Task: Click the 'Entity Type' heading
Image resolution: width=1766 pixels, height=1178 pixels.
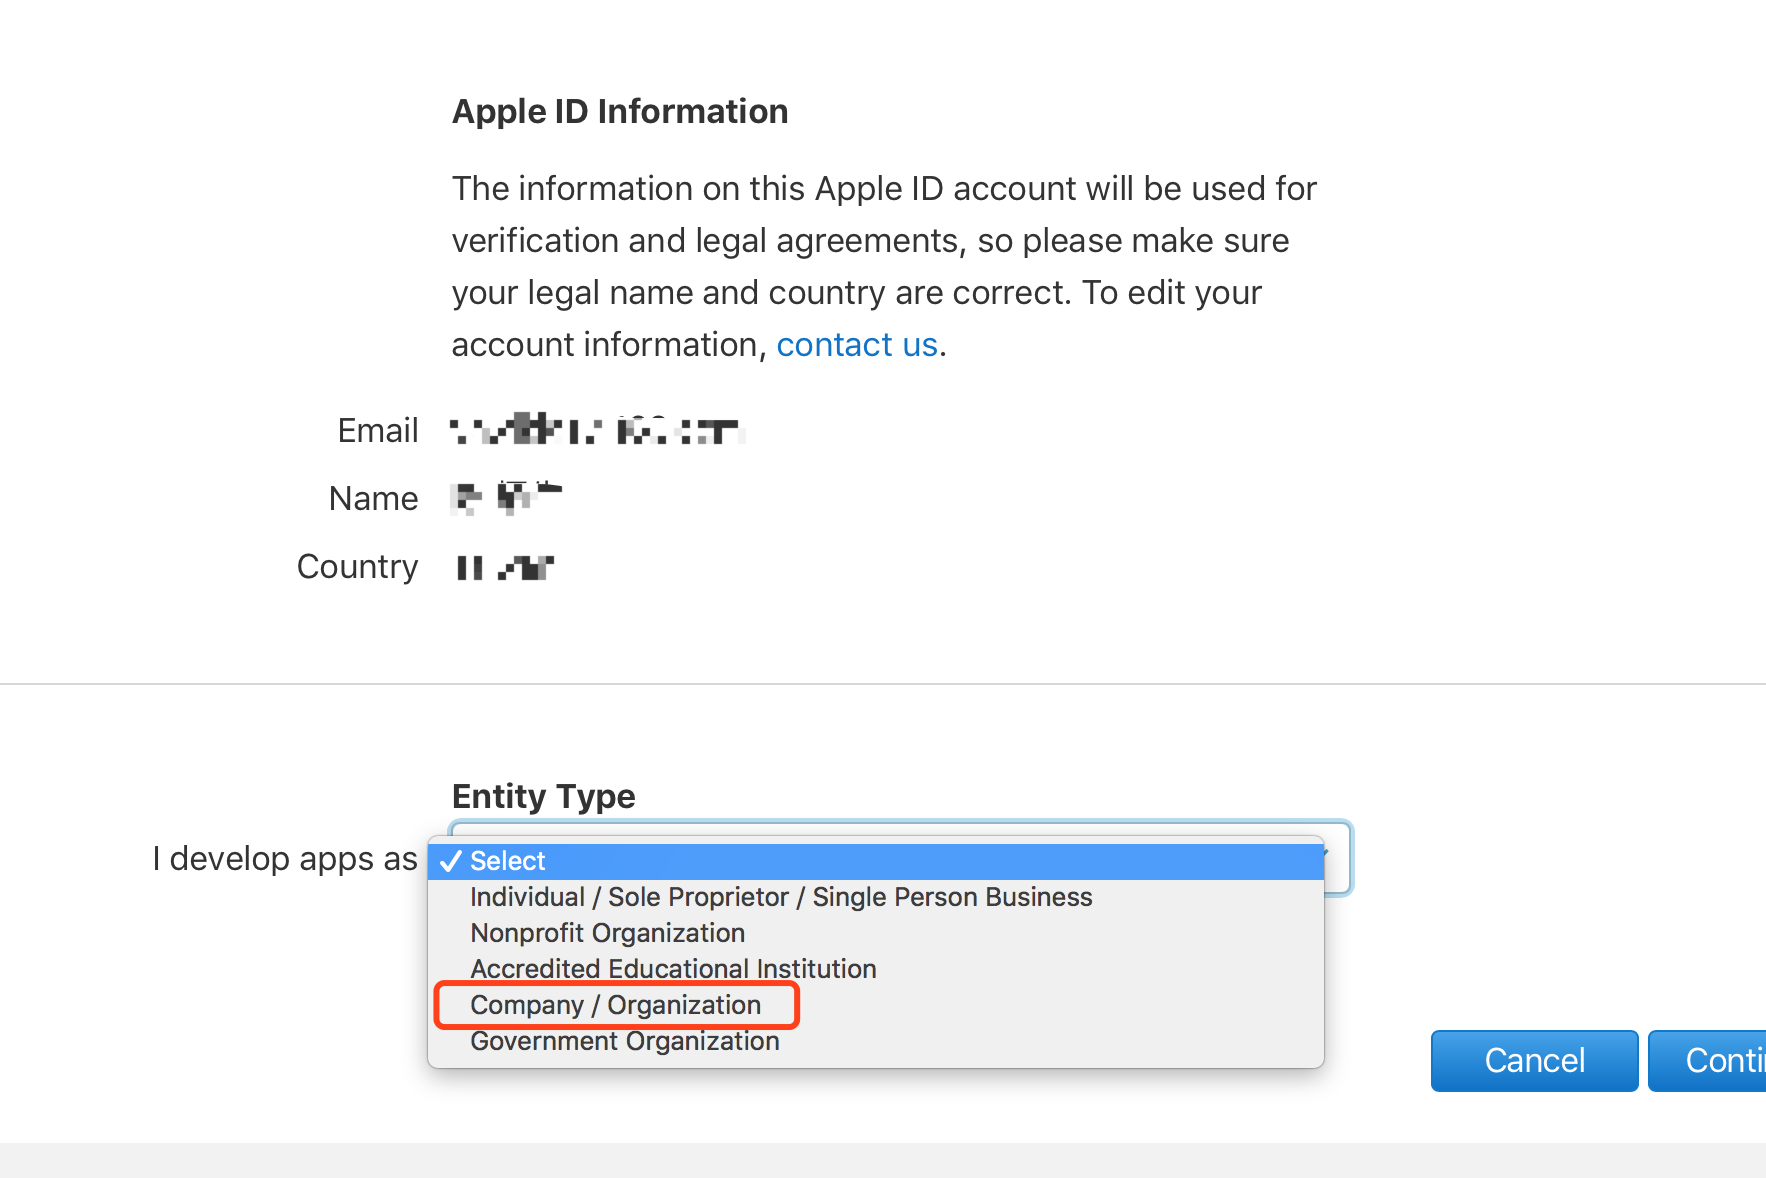Action: tap(543, 796)
